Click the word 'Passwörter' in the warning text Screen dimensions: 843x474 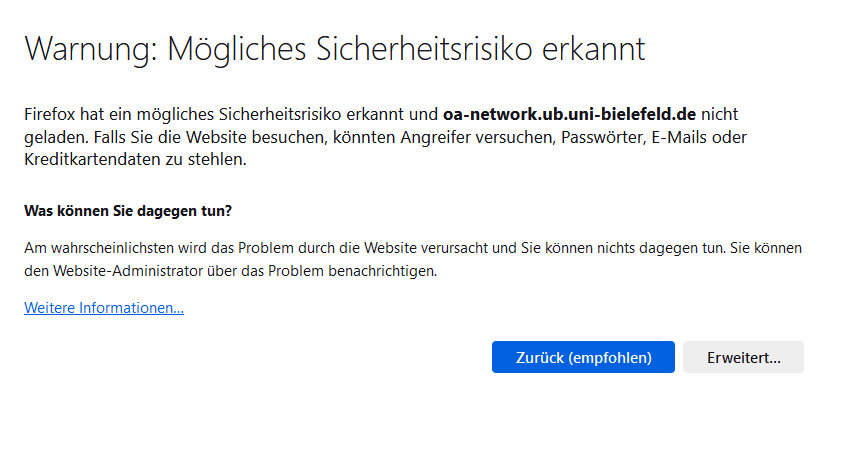click(602, 137)
